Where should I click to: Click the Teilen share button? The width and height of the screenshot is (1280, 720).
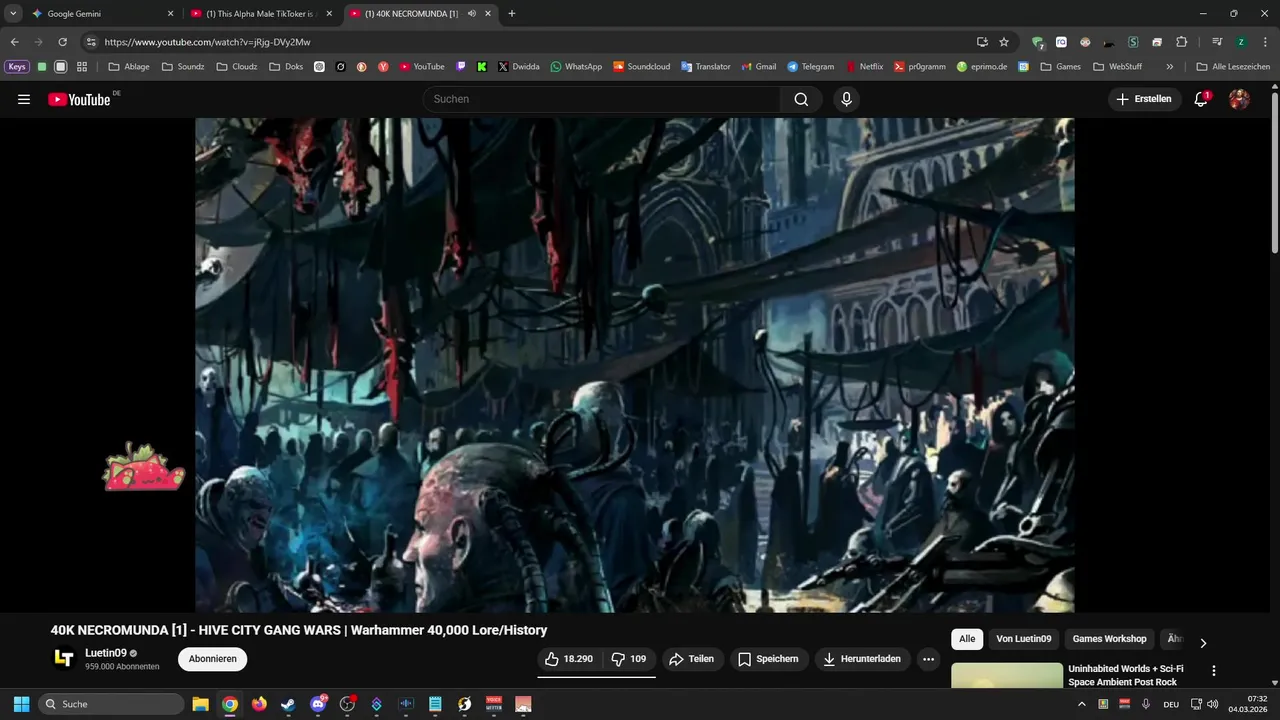click(x=691, y=659)
